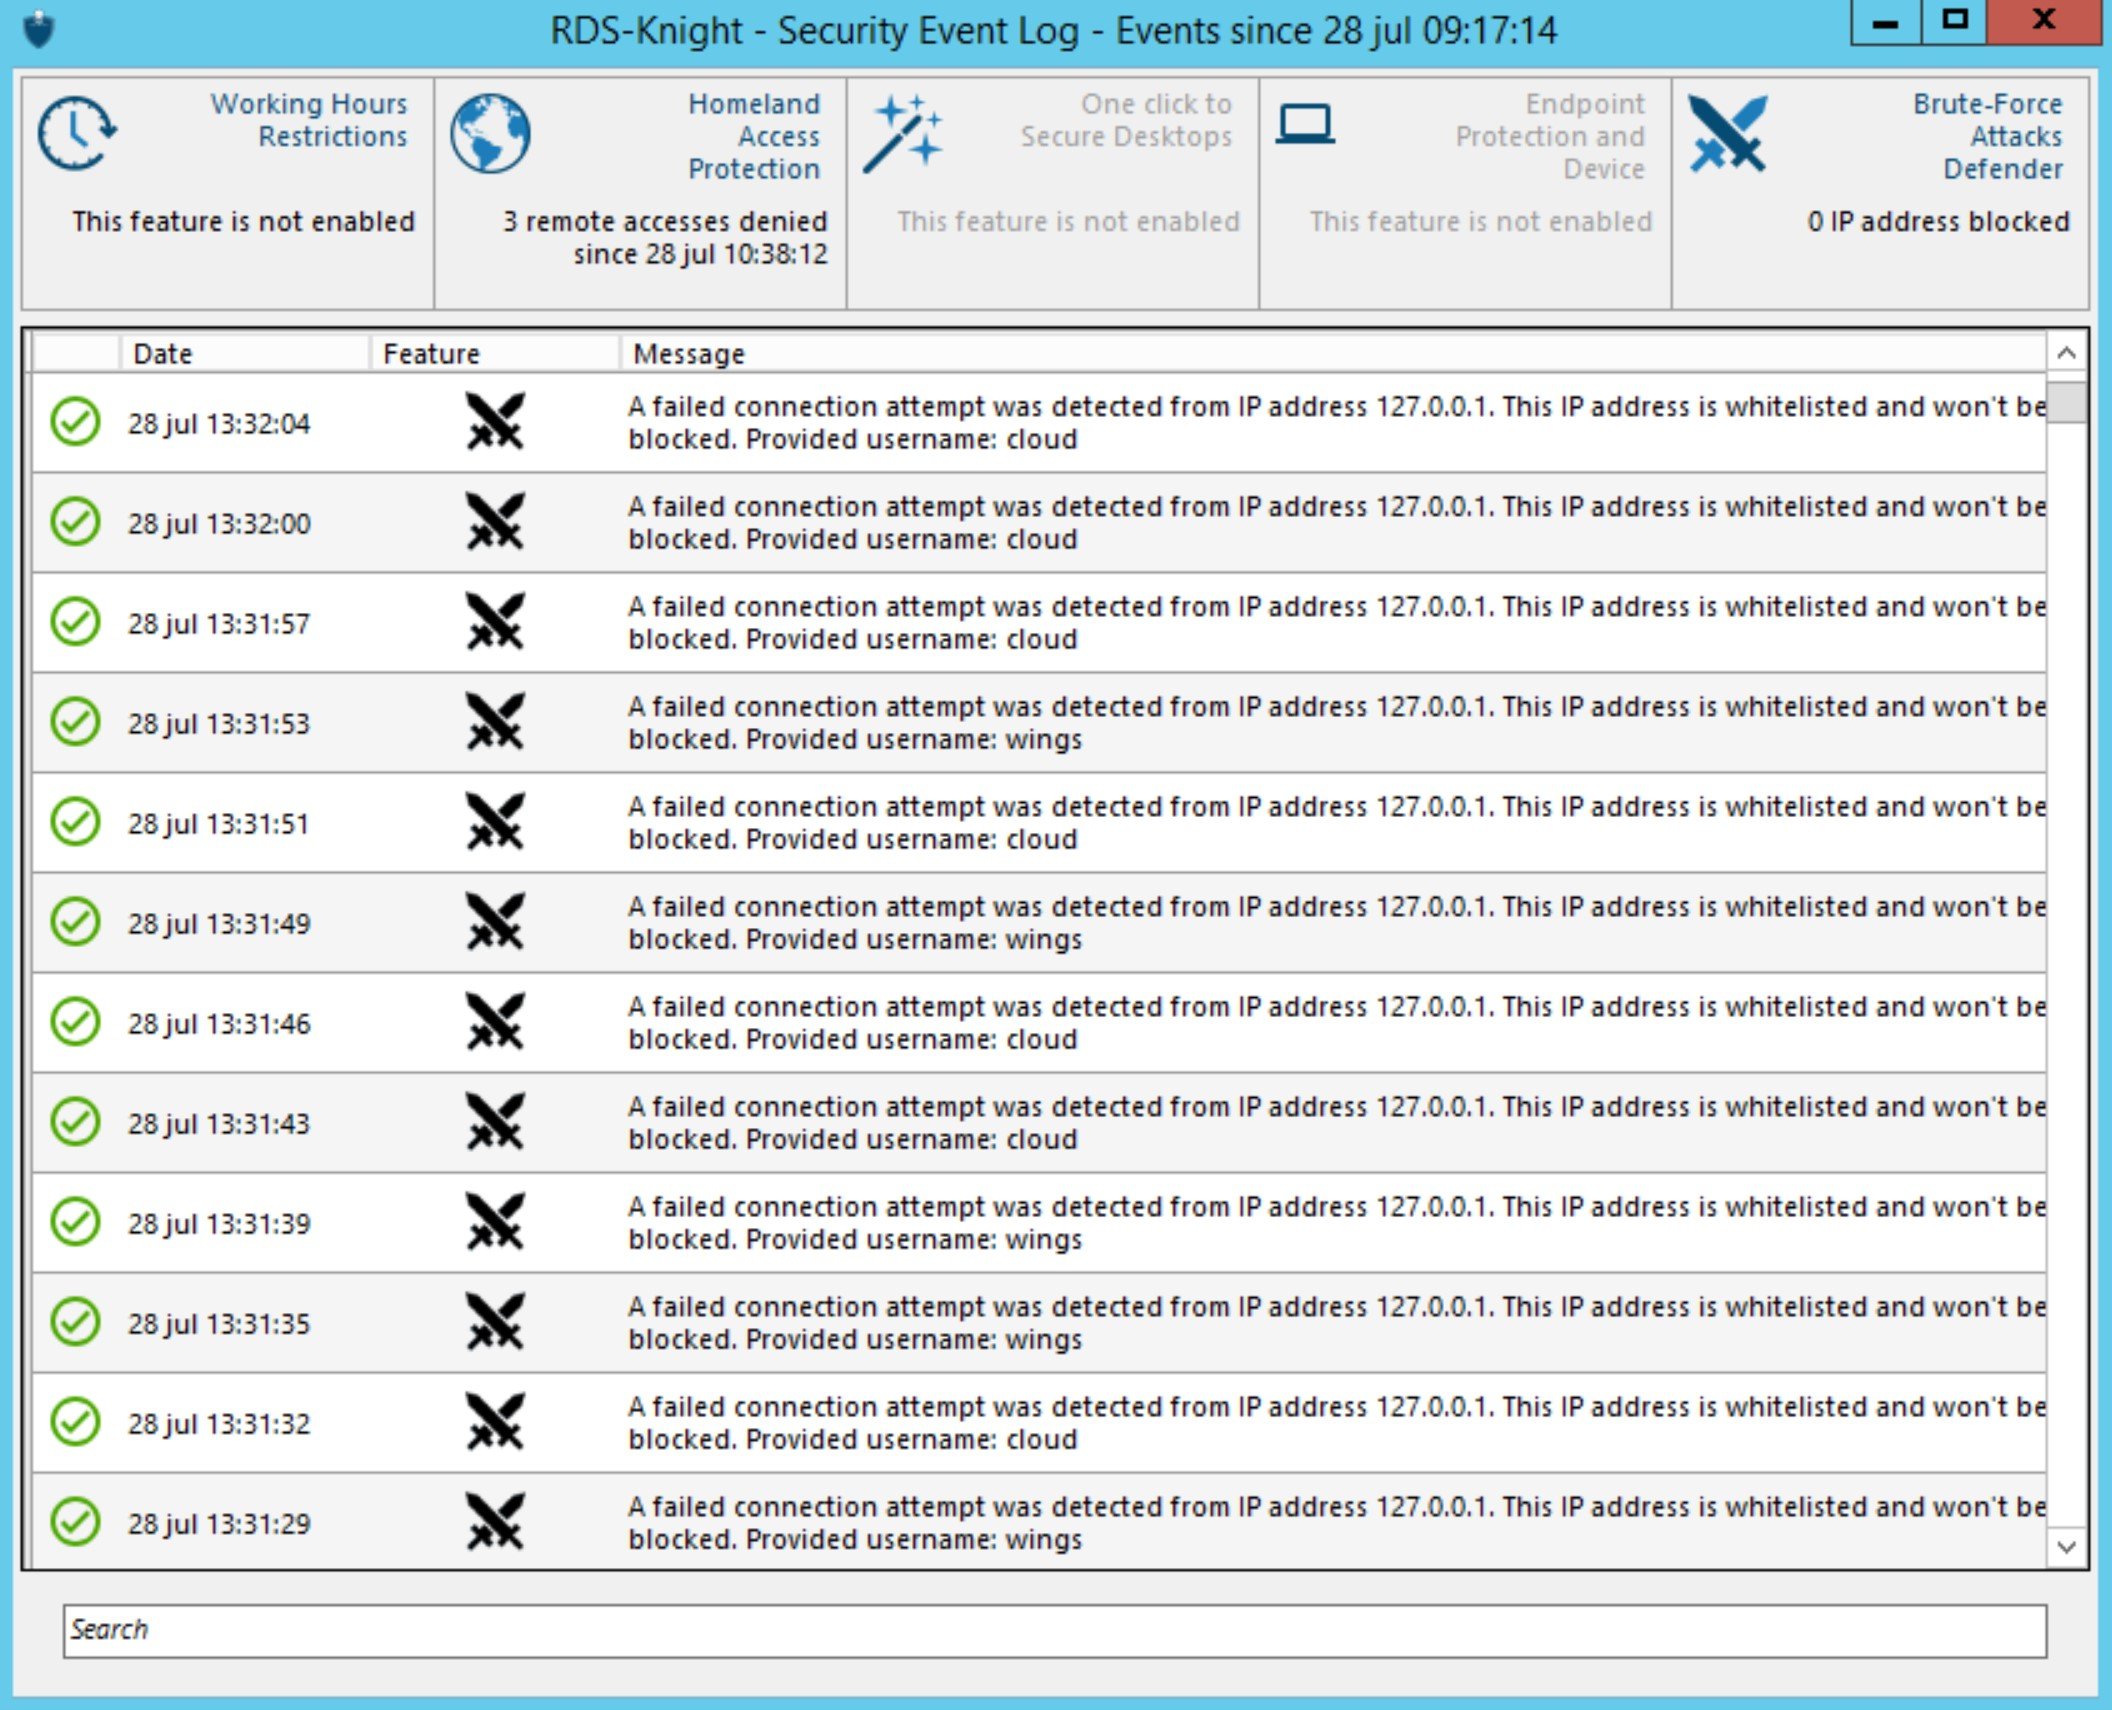Click the RDS-Knight shield icon in title bar
The image size is (2112, 1710).
pyautogui.click(x=39, y=29)
